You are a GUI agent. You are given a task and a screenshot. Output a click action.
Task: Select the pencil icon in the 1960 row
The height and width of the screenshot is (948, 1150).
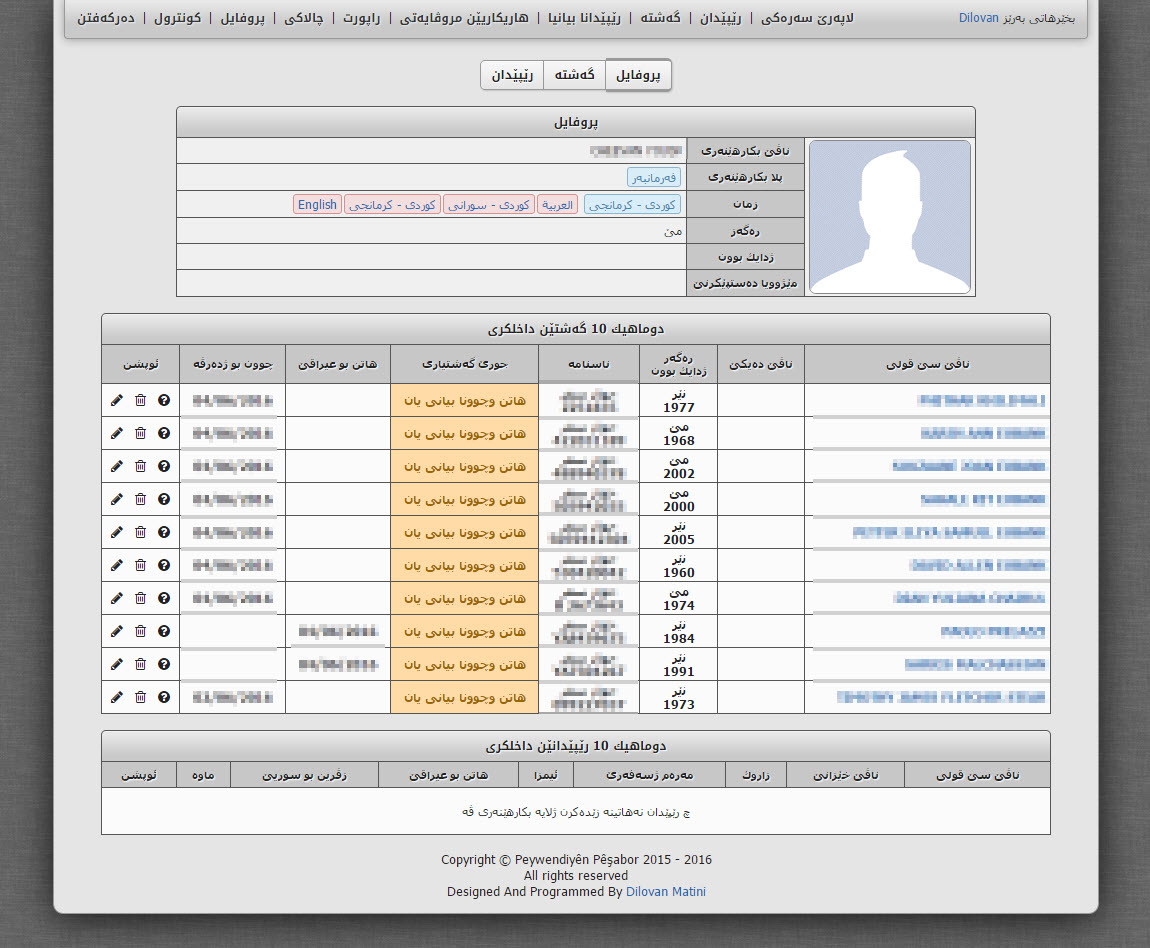(117, 565)
